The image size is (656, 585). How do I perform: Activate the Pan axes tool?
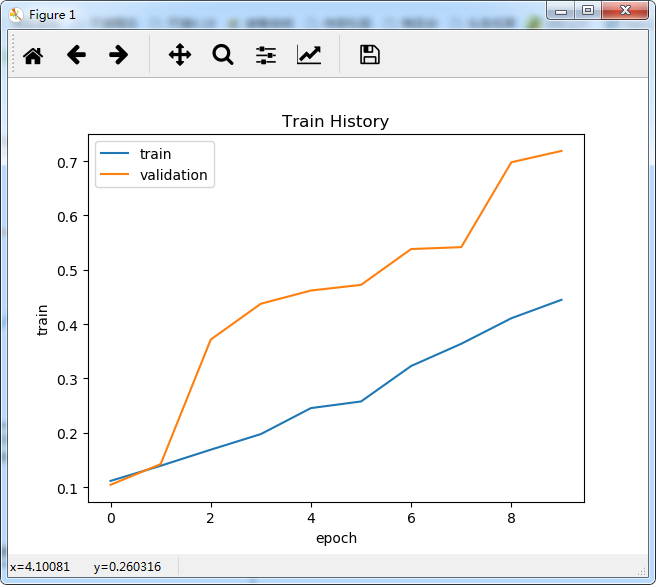(180, 55)
